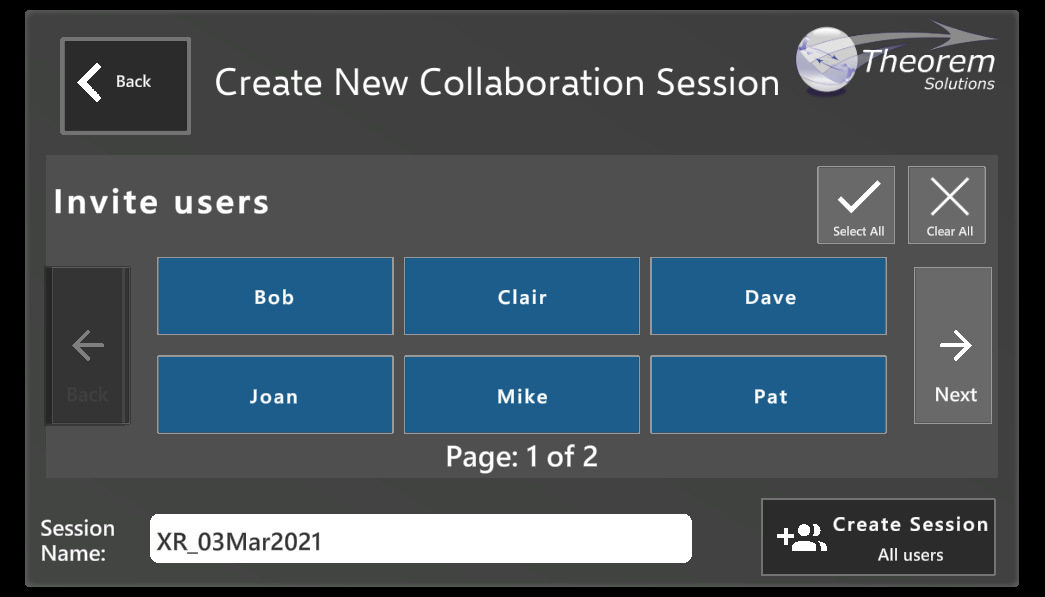Invite Dave to the session
The height and width of the screenshot is (597, 1045).
[x=769, y=297]
